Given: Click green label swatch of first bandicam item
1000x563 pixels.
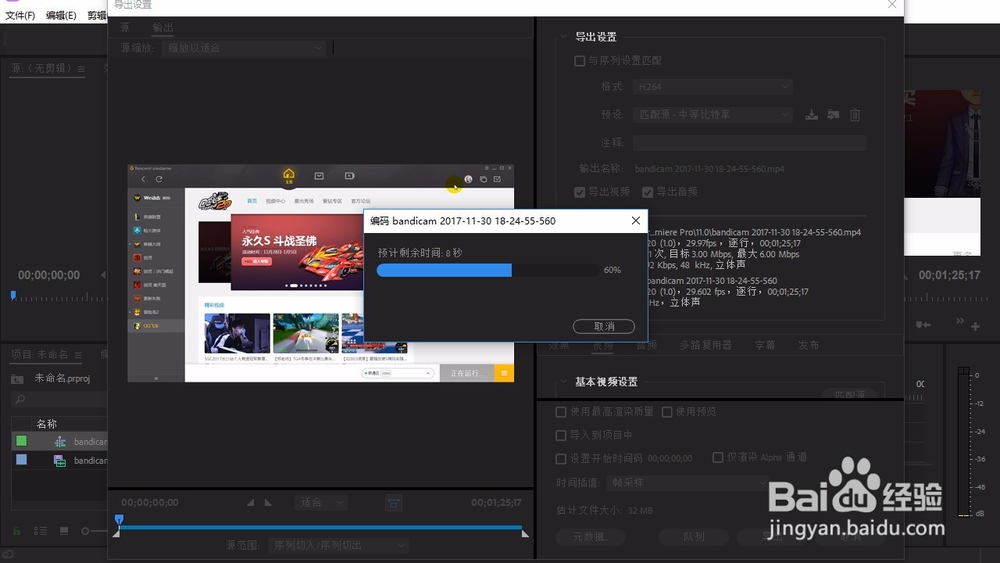Looking at the screenshot, I should [21, 441].
